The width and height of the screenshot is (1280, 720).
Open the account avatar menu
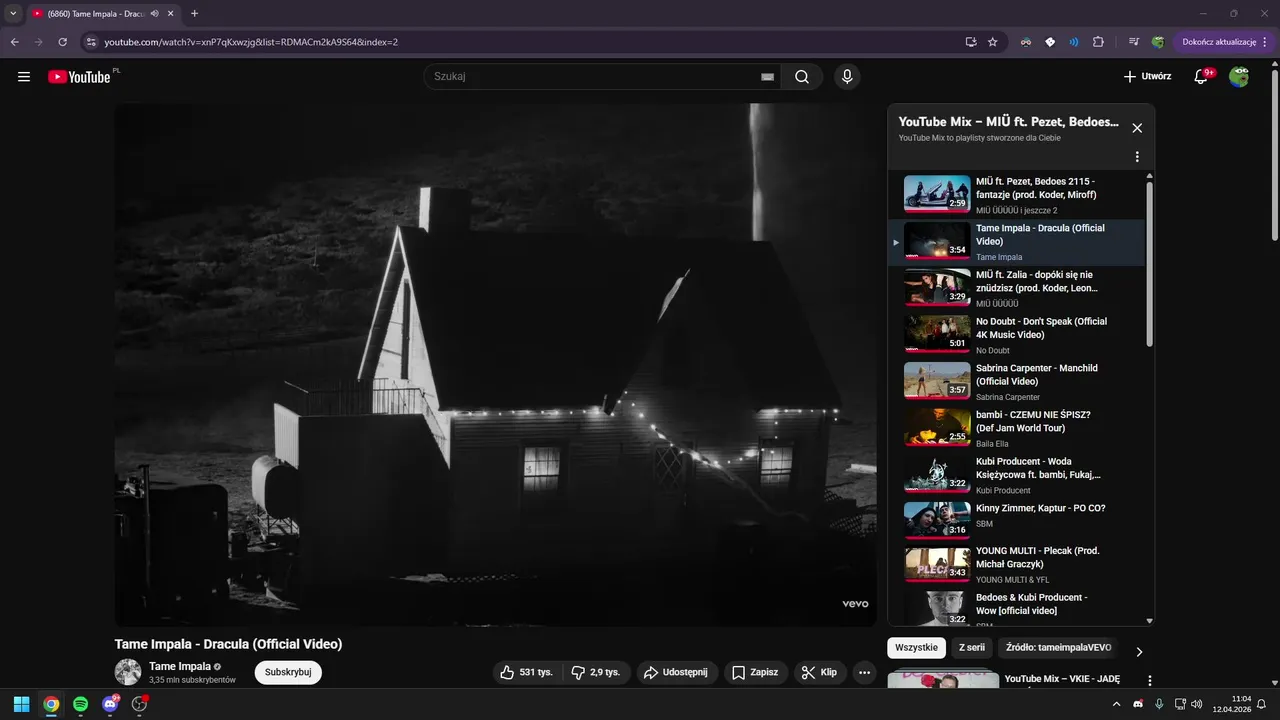click(x=1239, y=77)
